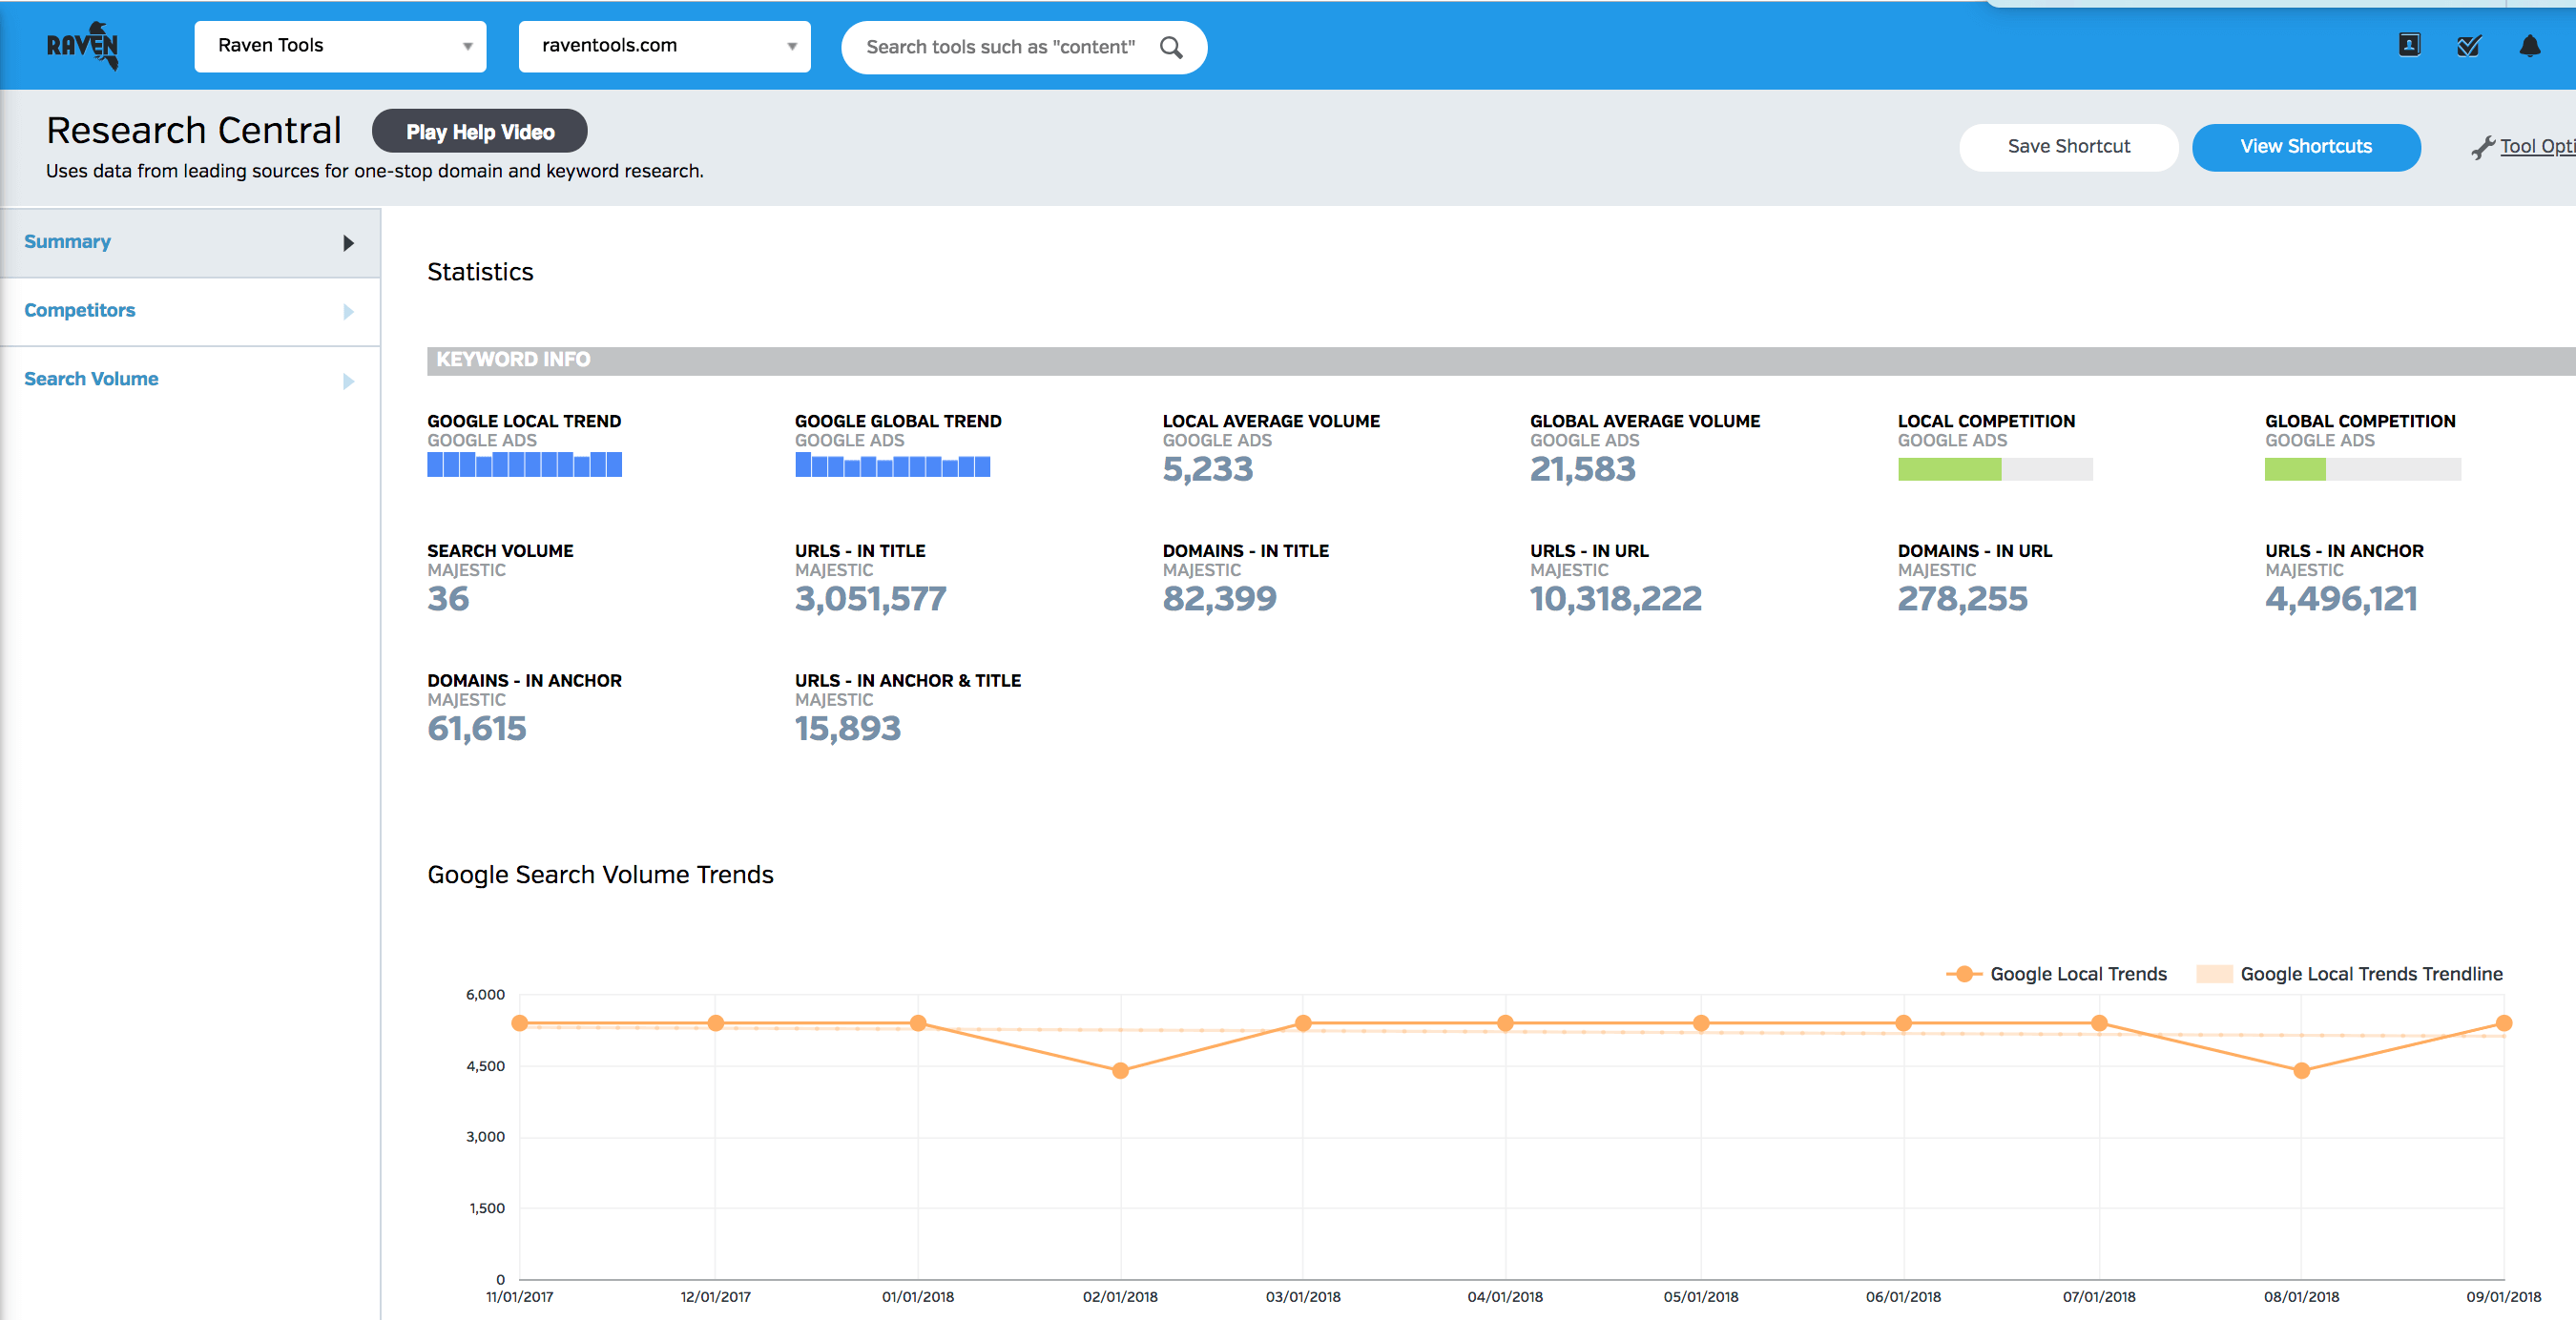
Task: Click the Save Shortcut button
Action: [2068, 147]
